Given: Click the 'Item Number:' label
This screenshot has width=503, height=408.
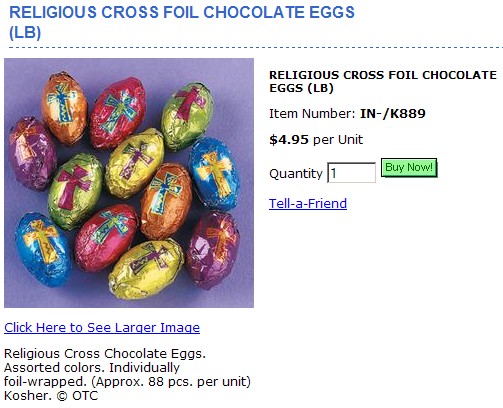Looking at the screenshot, I should [312, 114].
